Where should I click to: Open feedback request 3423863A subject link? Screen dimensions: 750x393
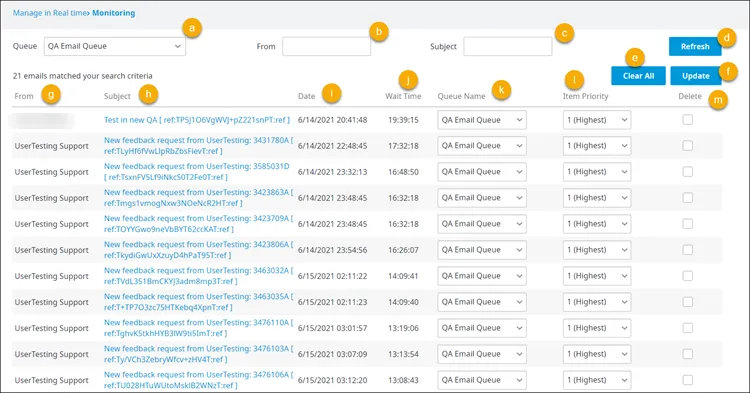pos(198,197)
